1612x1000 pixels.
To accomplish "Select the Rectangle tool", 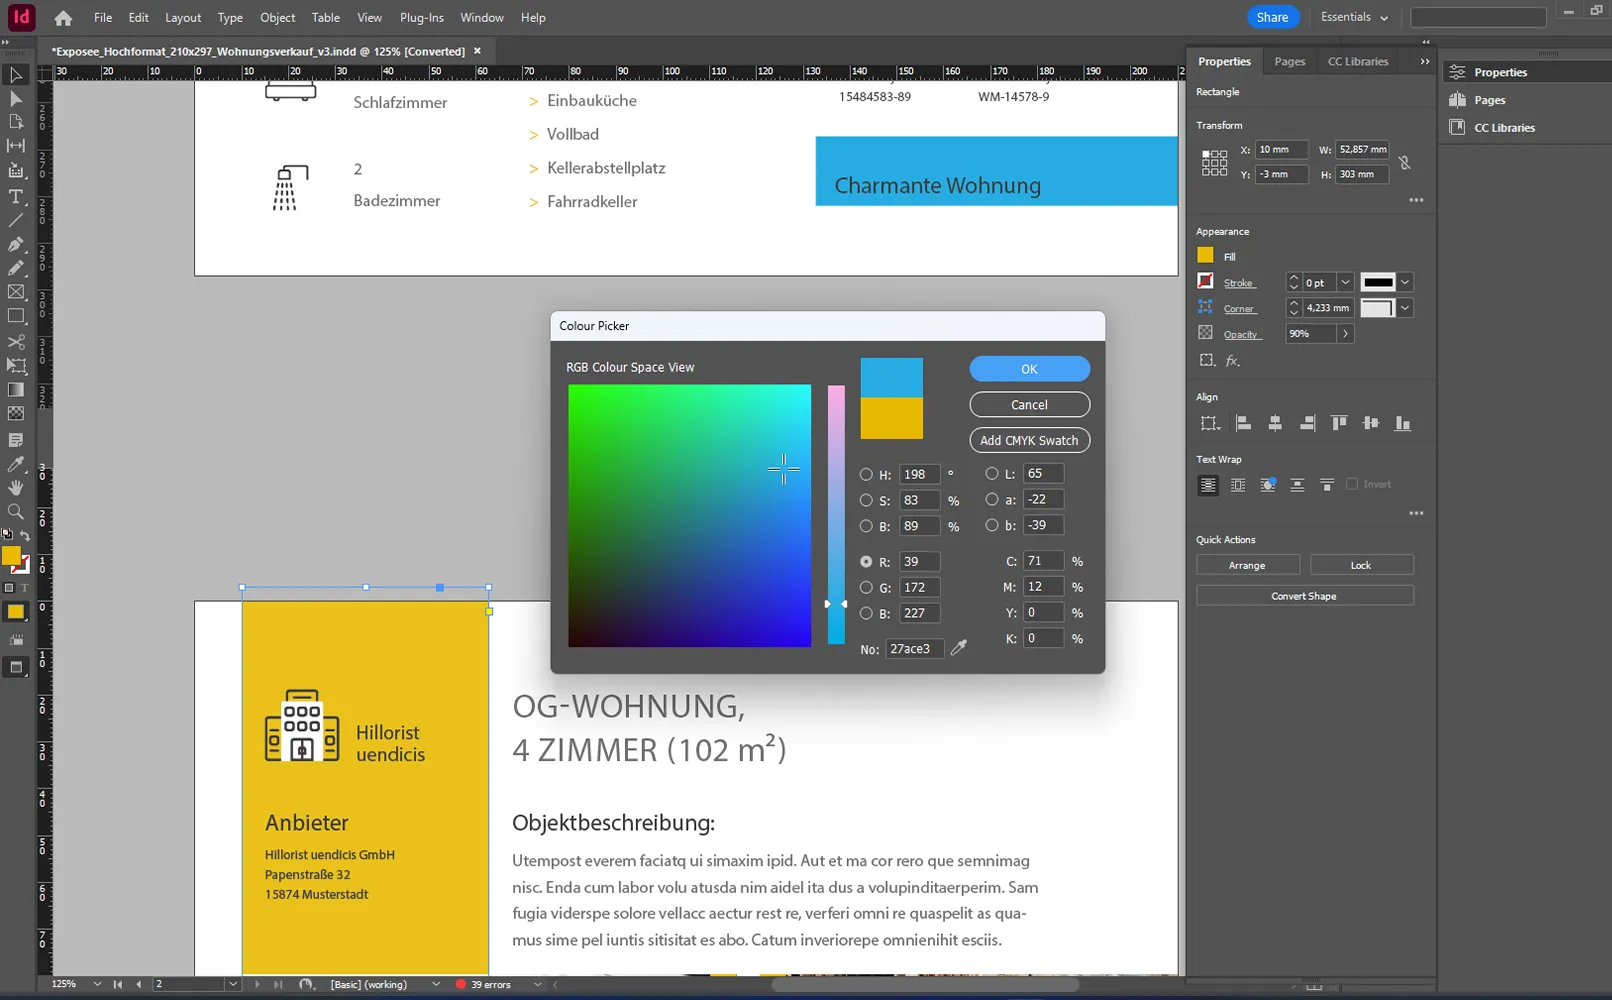I will tap(16, 316).
